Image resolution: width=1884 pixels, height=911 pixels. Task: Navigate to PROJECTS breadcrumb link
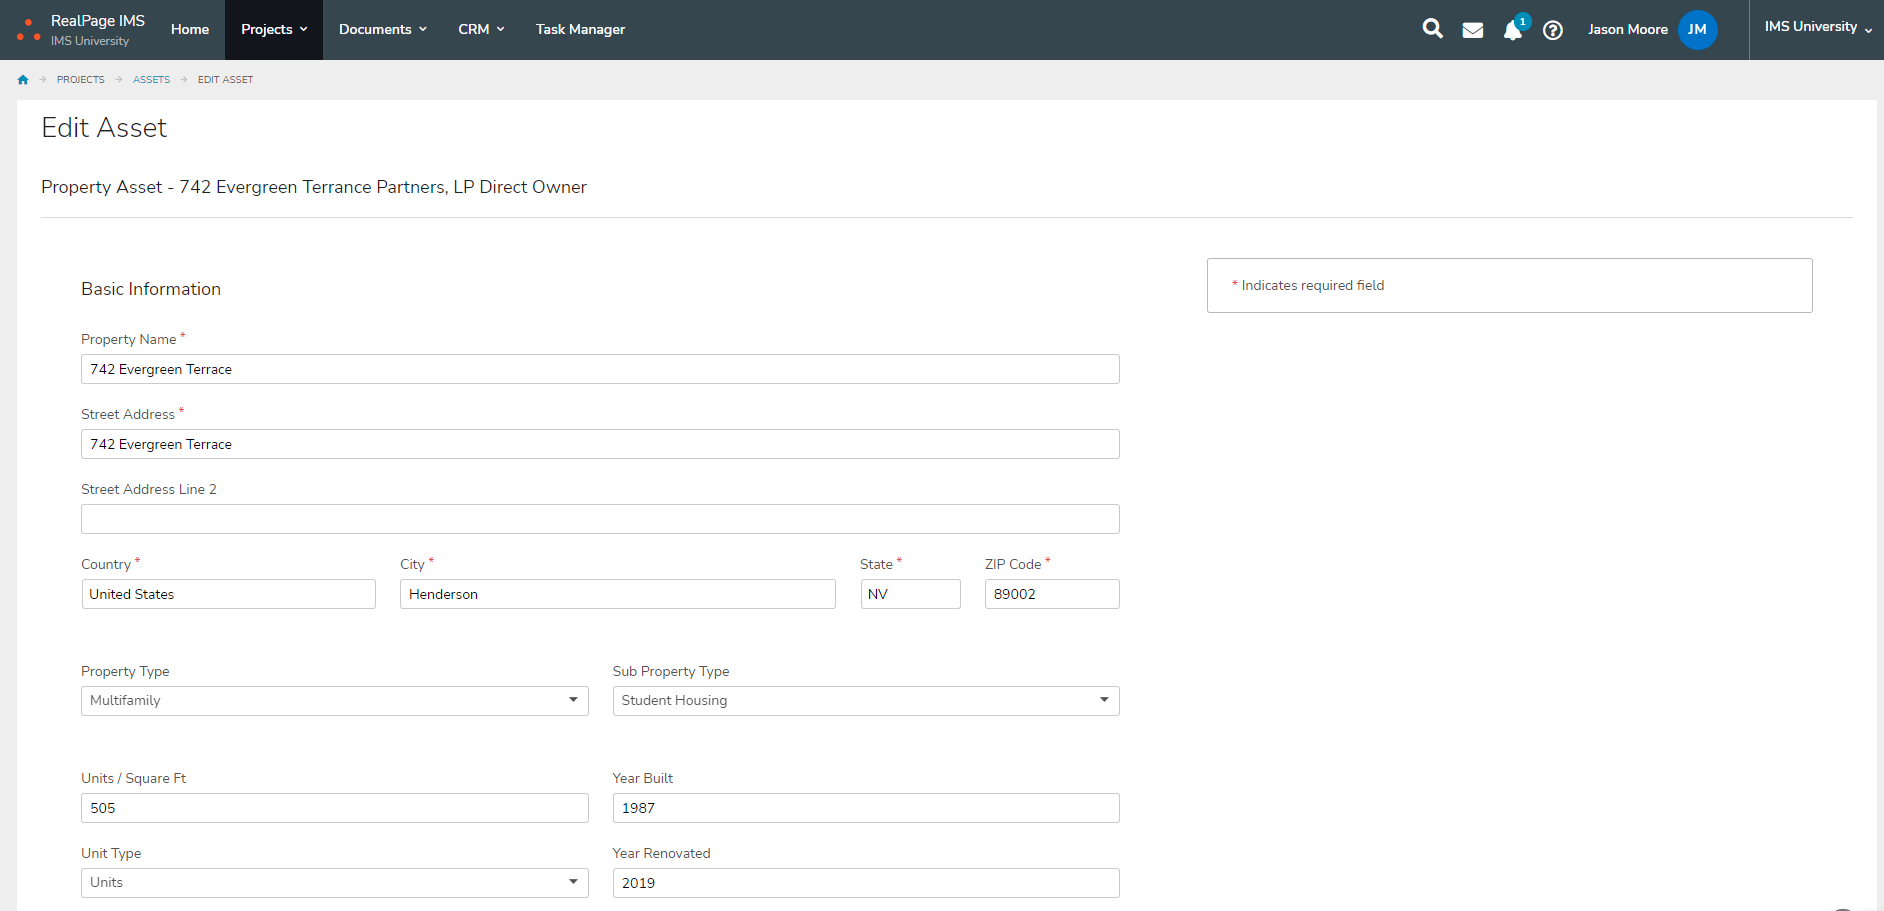[81, 80]
